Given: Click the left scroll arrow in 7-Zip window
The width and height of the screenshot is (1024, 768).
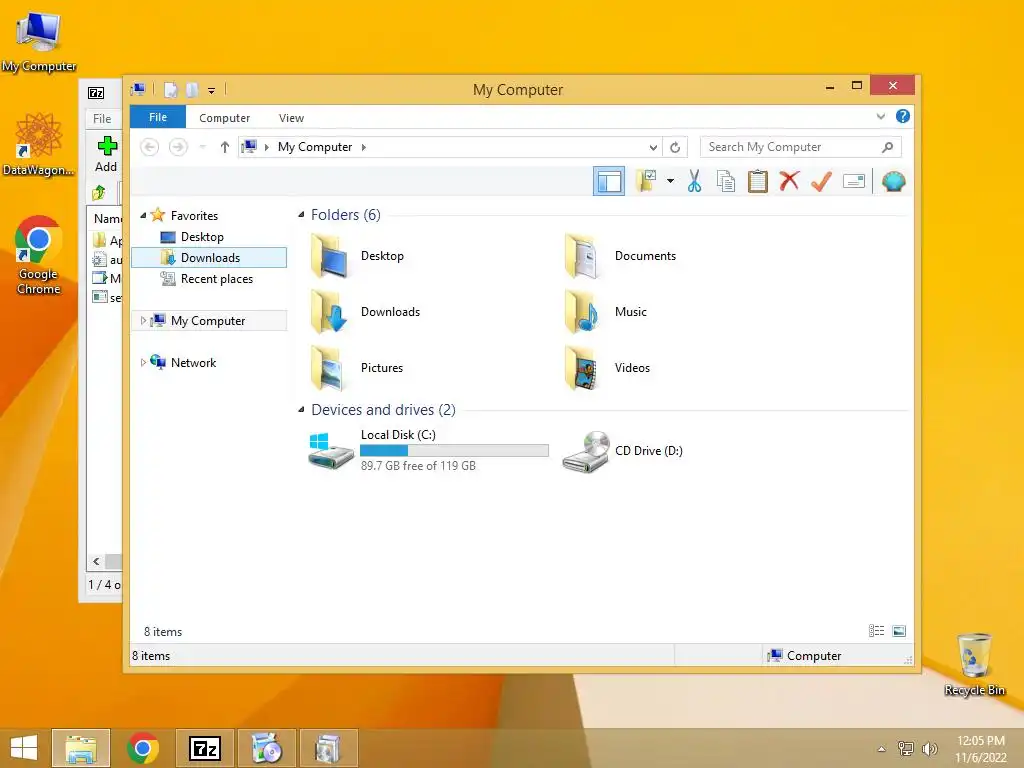Looking at the screenshot, I should point(96,561).
